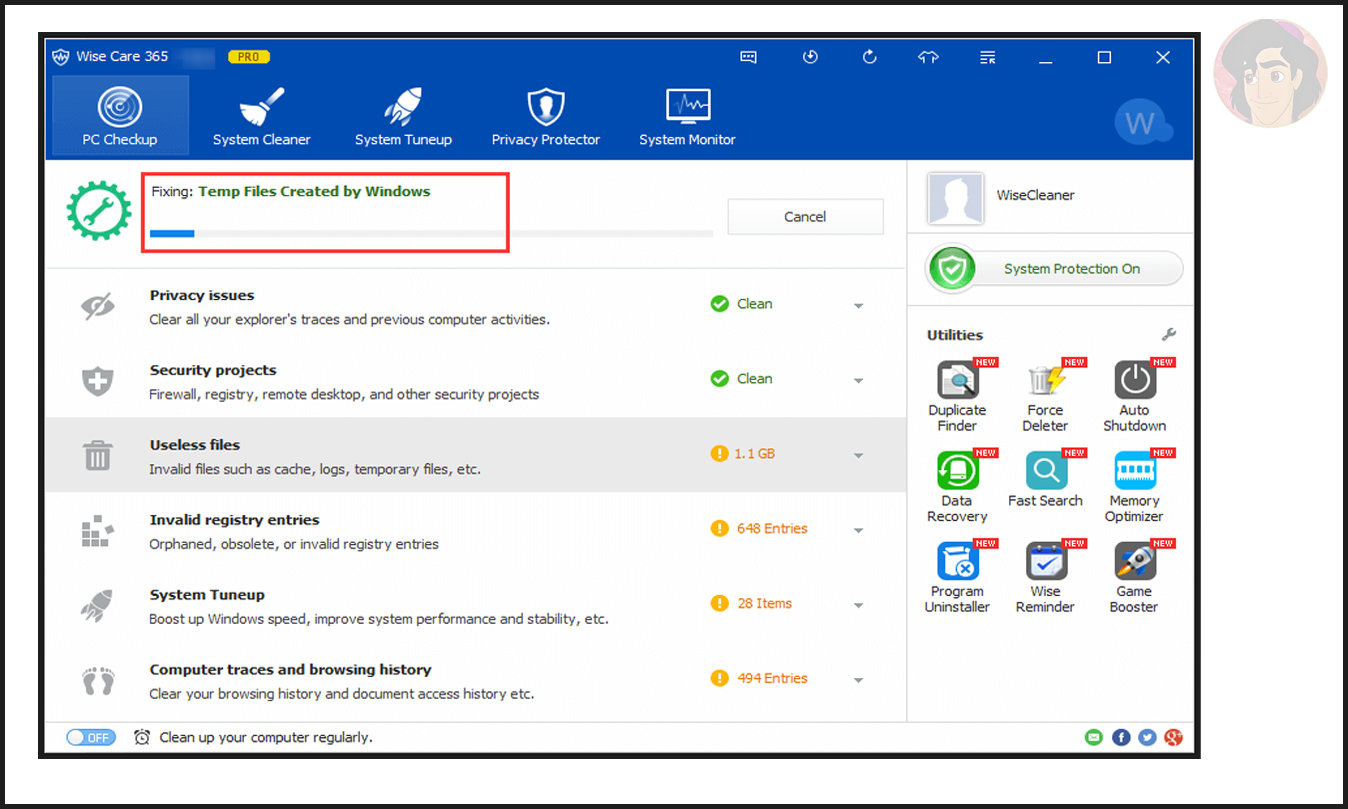1348x809 pixels.
Task: Click the scheduled restore clock icon in title bar
Action: tap(810, 57)
